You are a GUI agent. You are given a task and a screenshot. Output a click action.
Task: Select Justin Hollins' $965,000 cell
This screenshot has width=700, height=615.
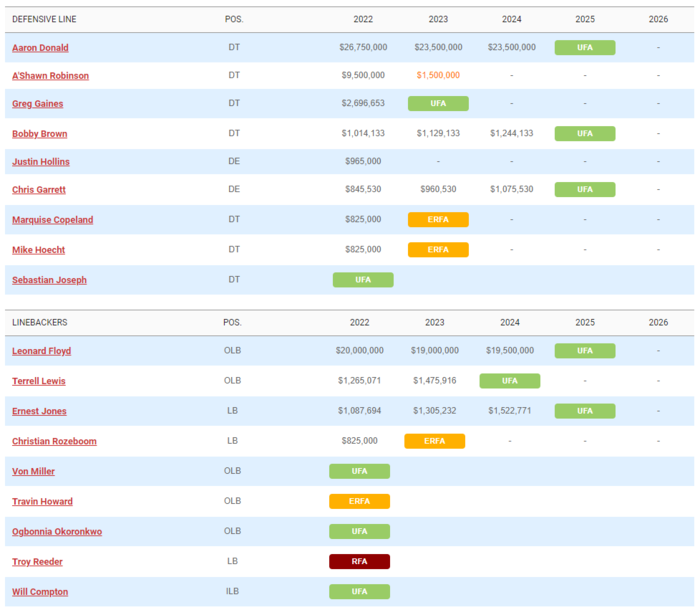point(363,161)
